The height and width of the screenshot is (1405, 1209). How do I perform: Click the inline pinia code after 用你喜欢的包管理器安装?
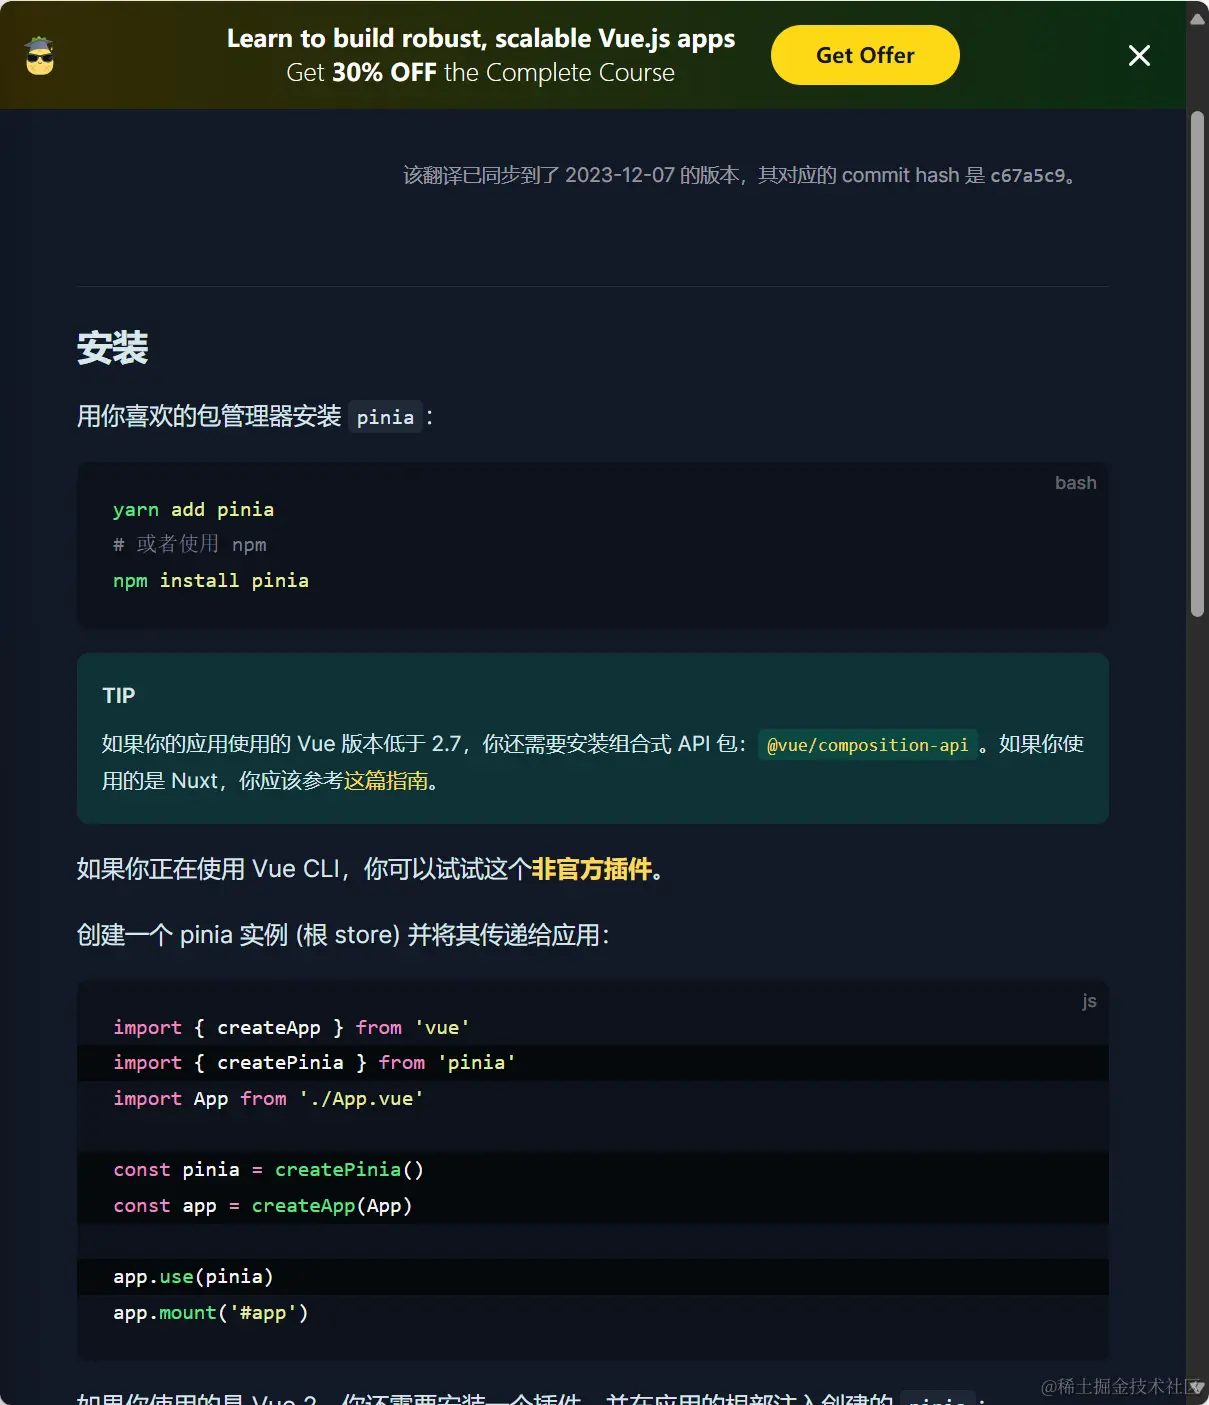pyautogui.click(x=385, y=417)
